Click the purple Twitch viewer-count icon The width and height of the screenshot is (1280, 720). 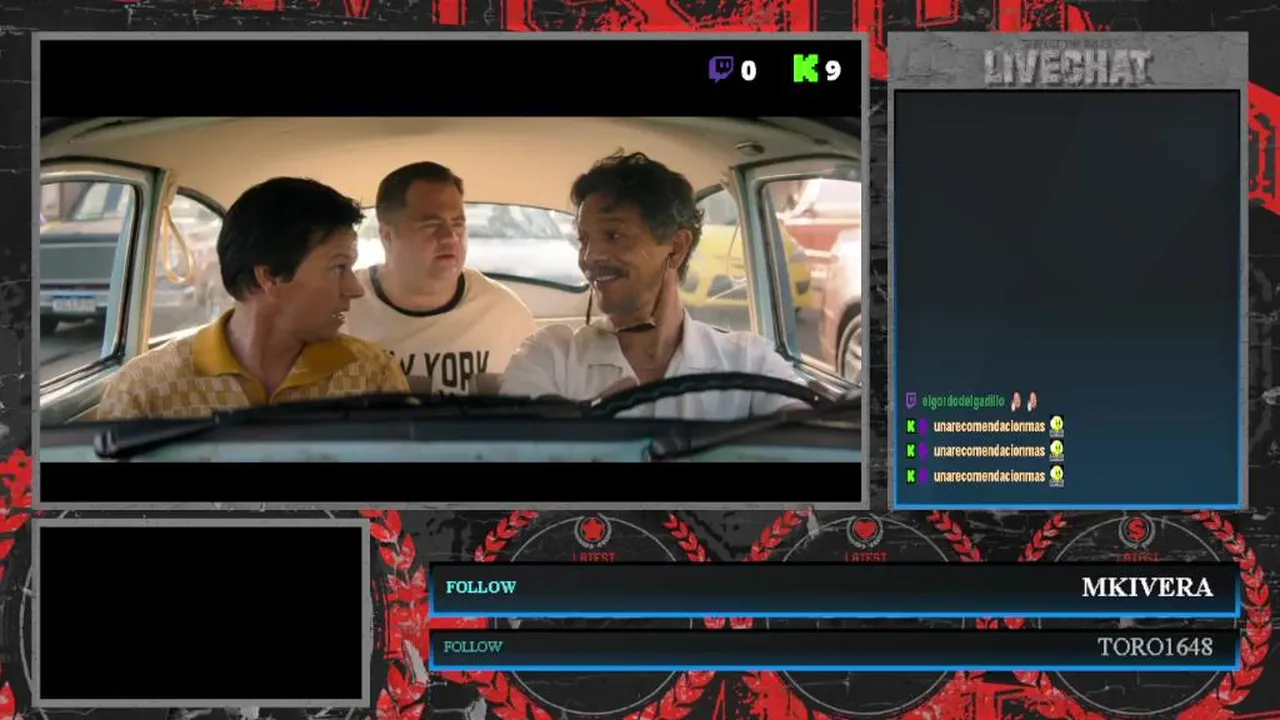(721, 69)
